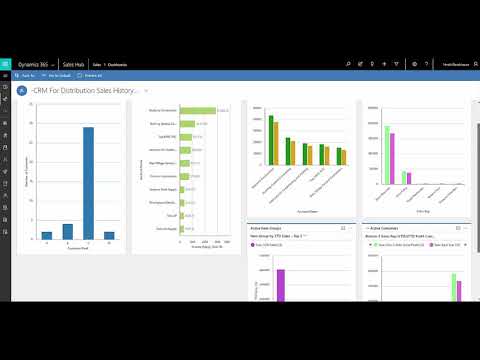This screenshot has height=360, width=480.
Task: Open the Sales Hub app link
Action: click(x=73, y=65)
